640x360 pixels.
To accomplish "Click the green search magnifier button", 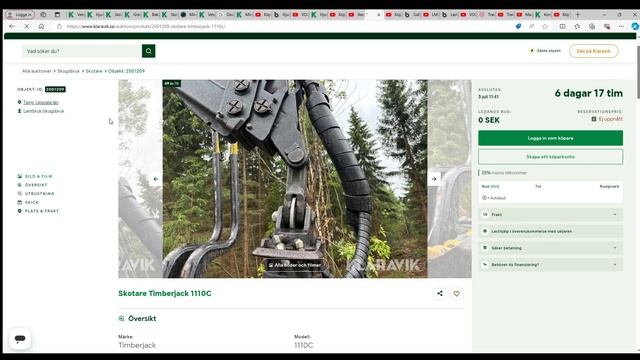I will tap(149, 51).
